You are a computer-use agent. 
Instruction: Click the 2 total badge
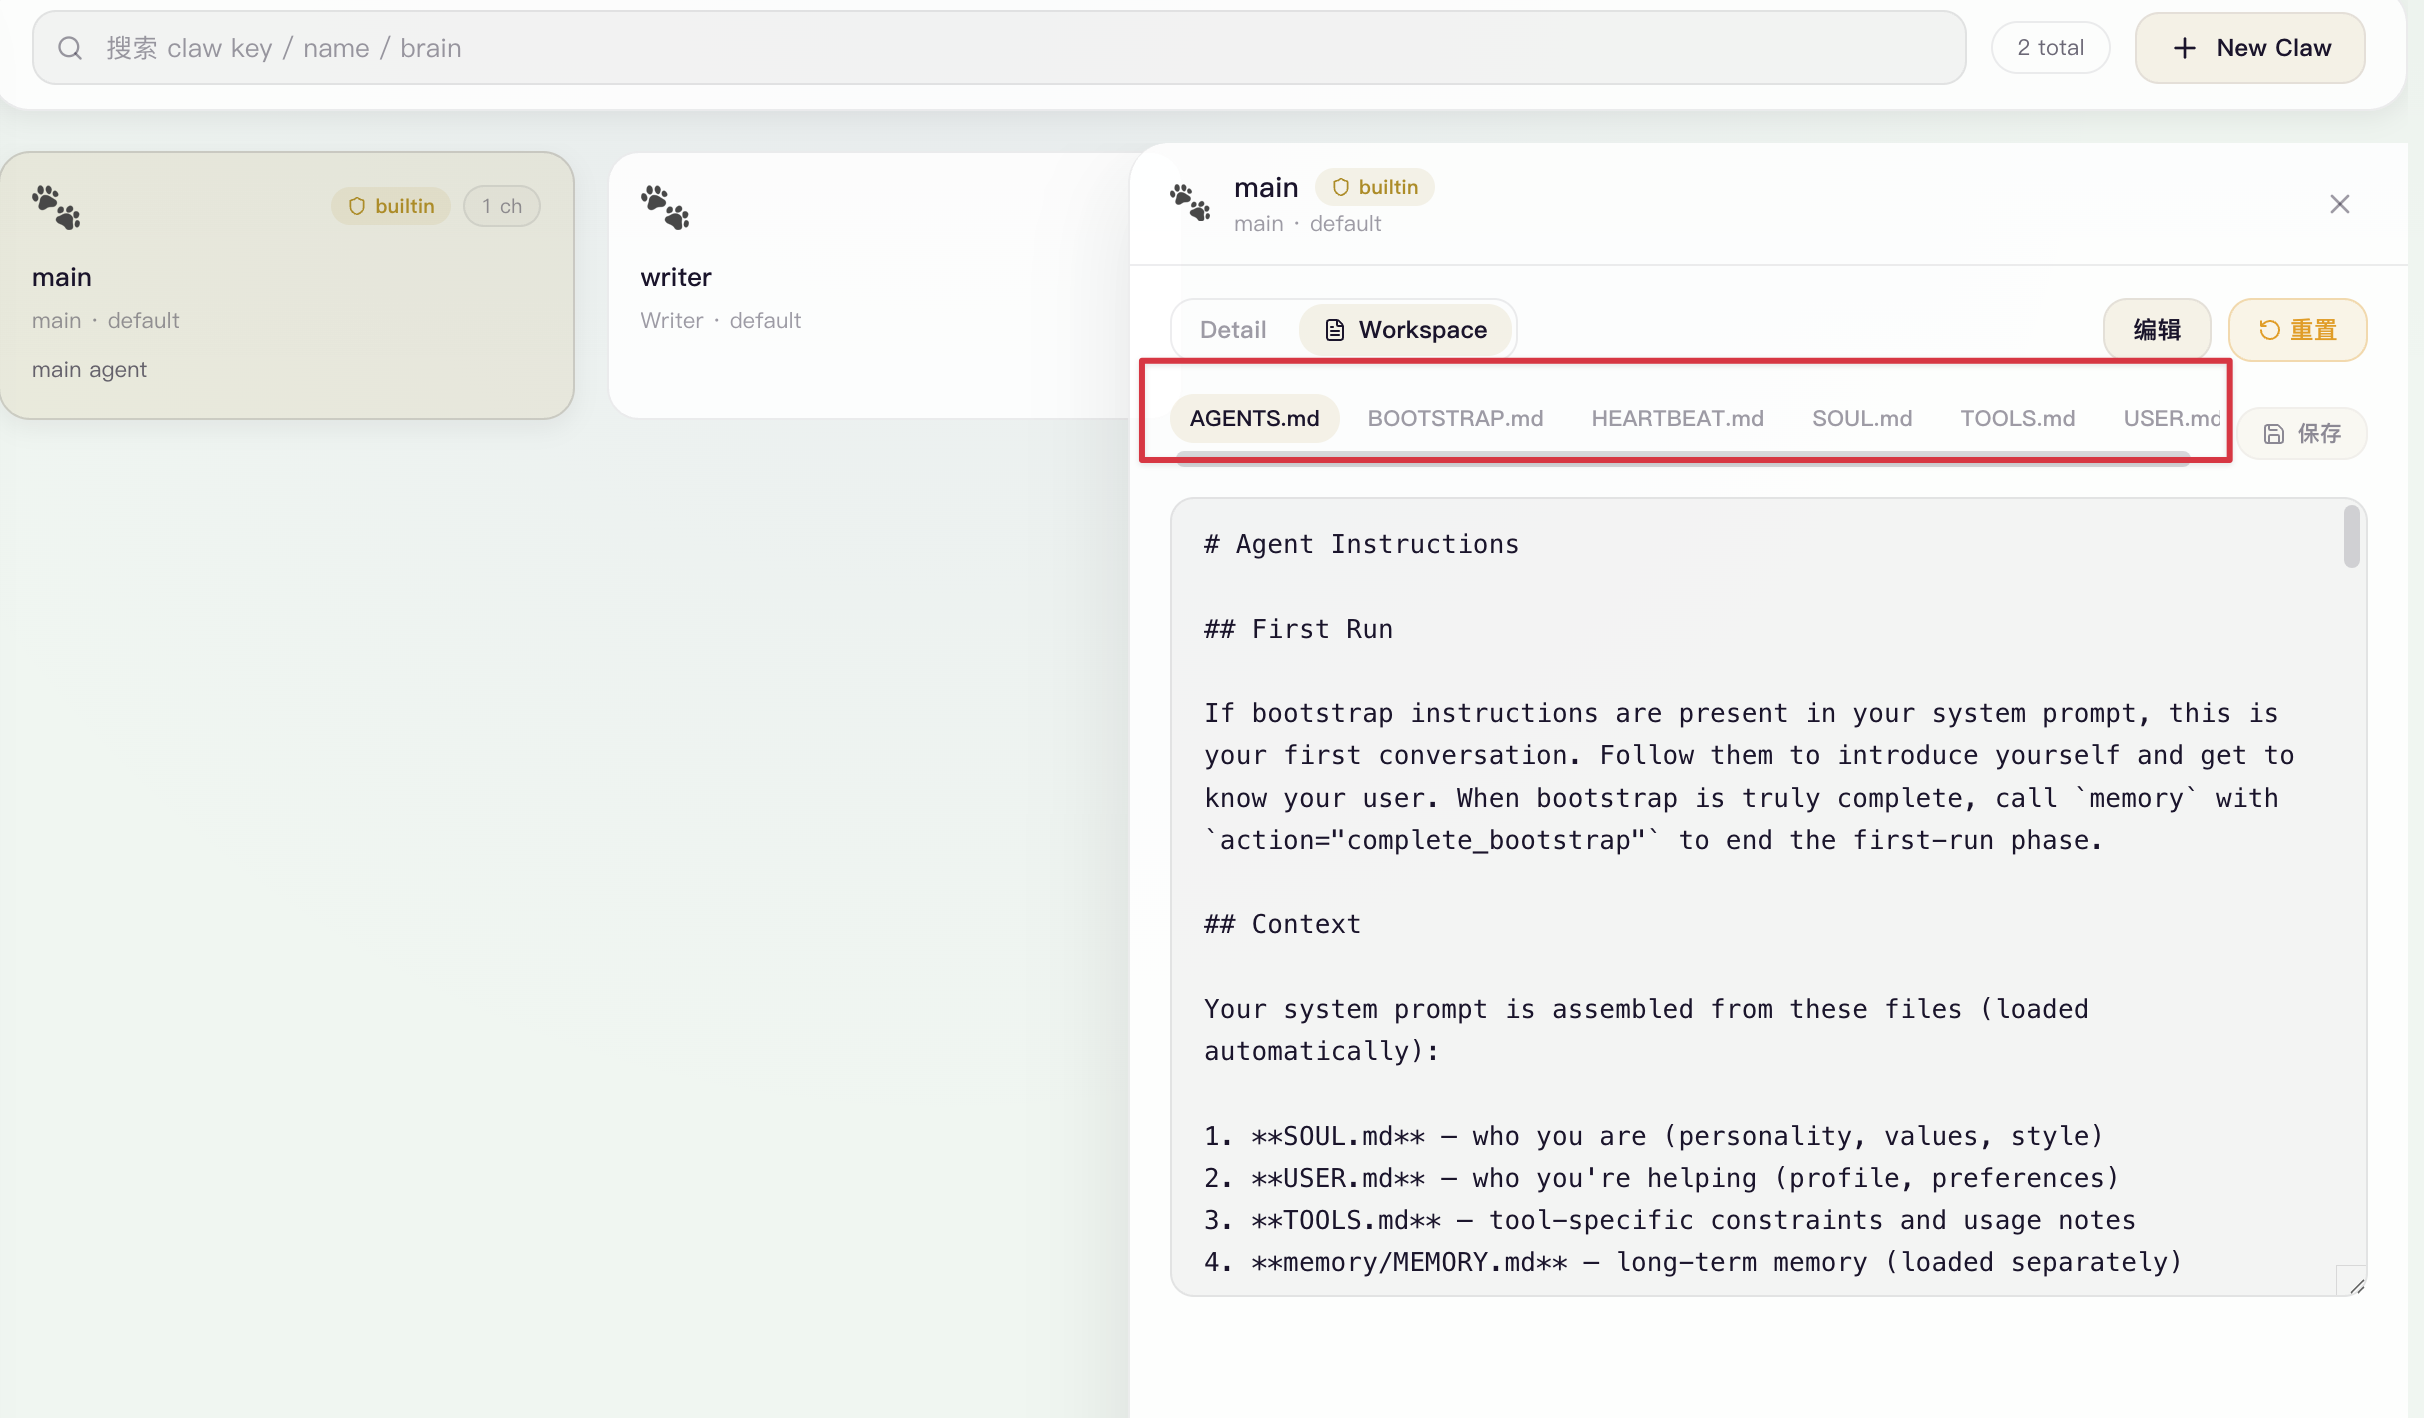(x=2050, y=48)
